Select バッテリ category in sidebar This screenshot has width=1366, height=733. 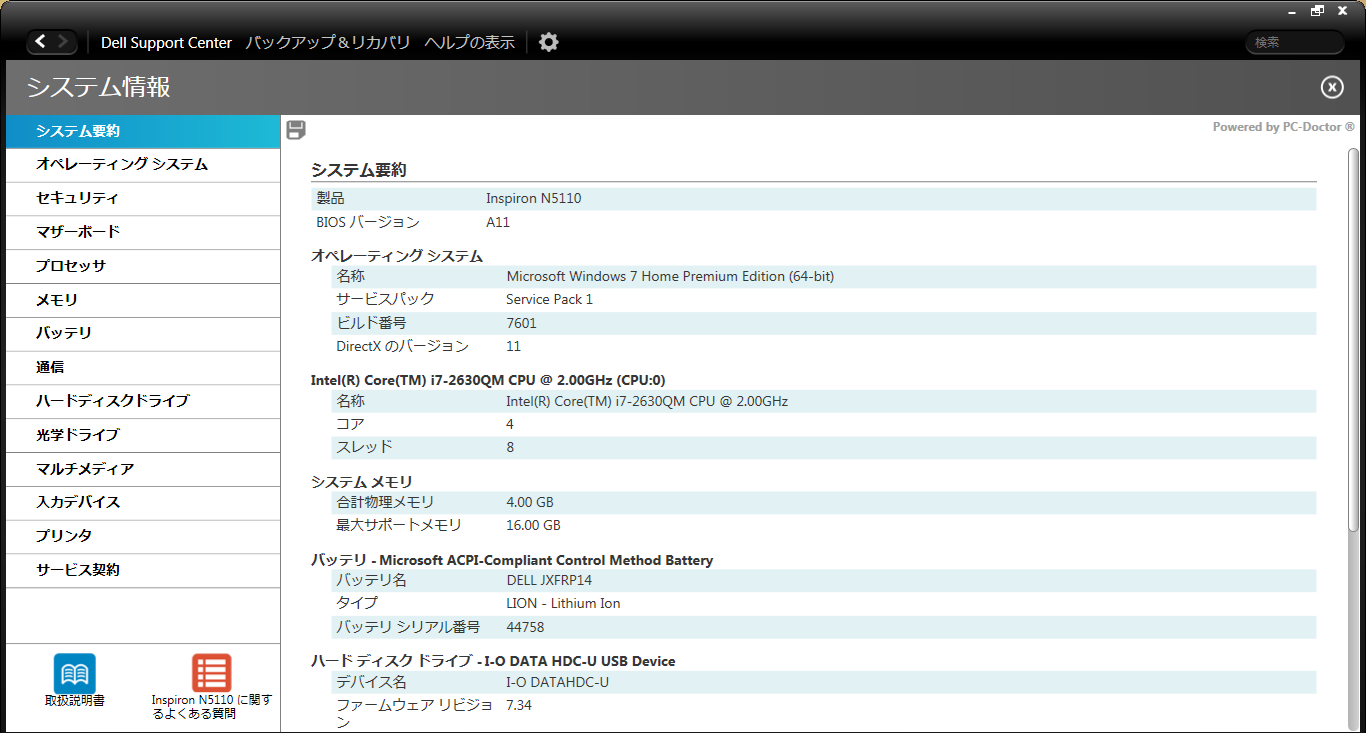143,333
